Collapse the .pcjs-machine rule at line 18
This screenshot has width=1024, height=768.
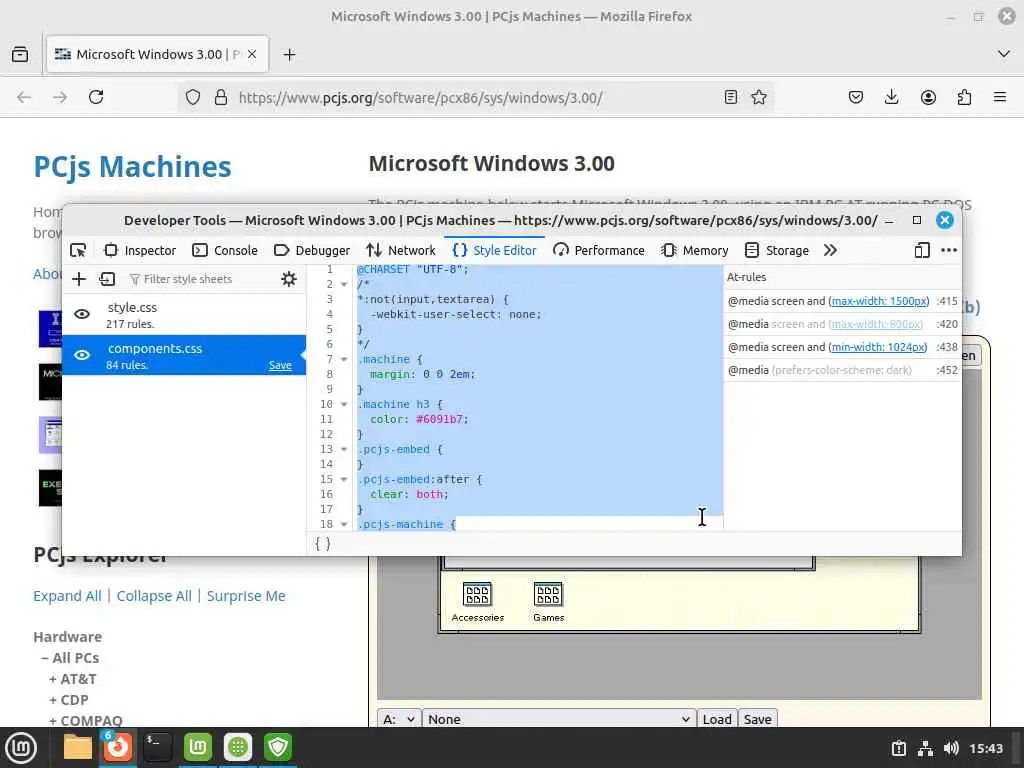click(x=344, y=525)
